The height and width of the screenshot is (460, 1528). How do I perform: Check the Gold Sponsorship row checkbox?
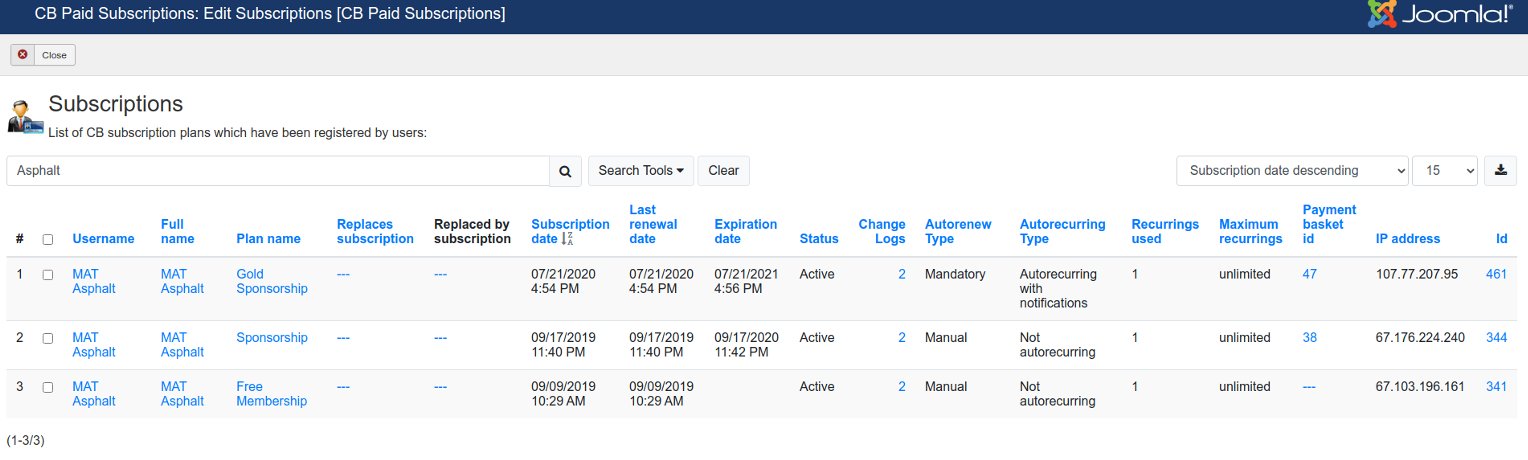(47, 274)
